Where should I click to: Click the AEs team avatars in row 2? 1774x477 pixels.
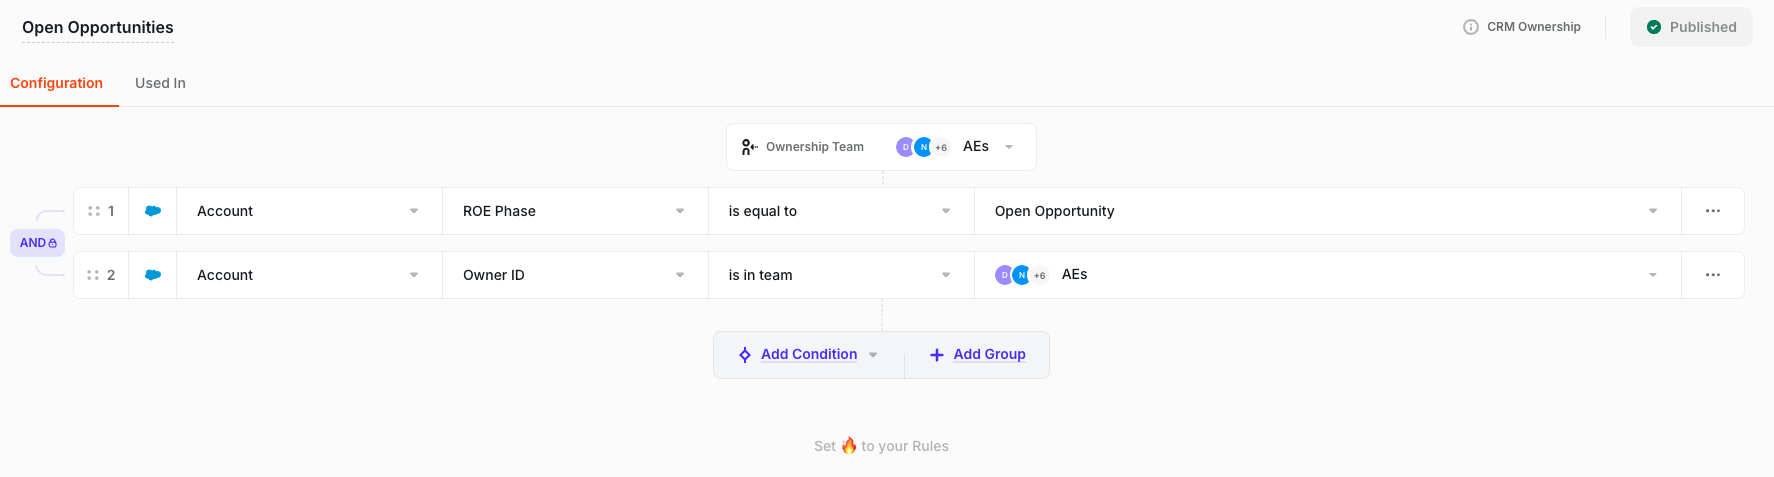point(1021,275)
